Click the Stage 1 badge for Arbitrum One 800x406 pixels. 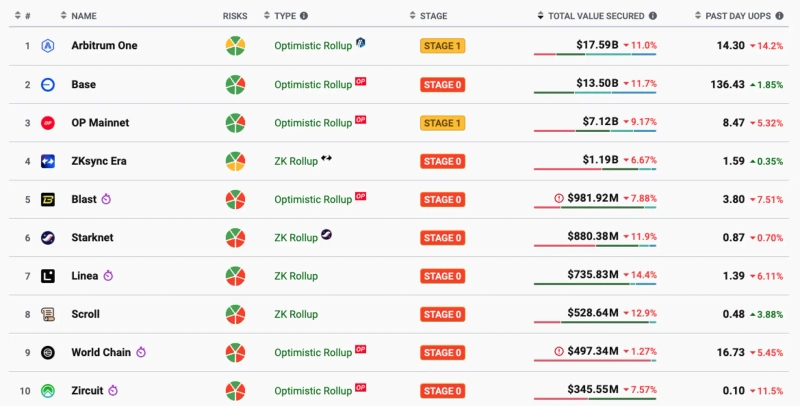coord(443,46)
